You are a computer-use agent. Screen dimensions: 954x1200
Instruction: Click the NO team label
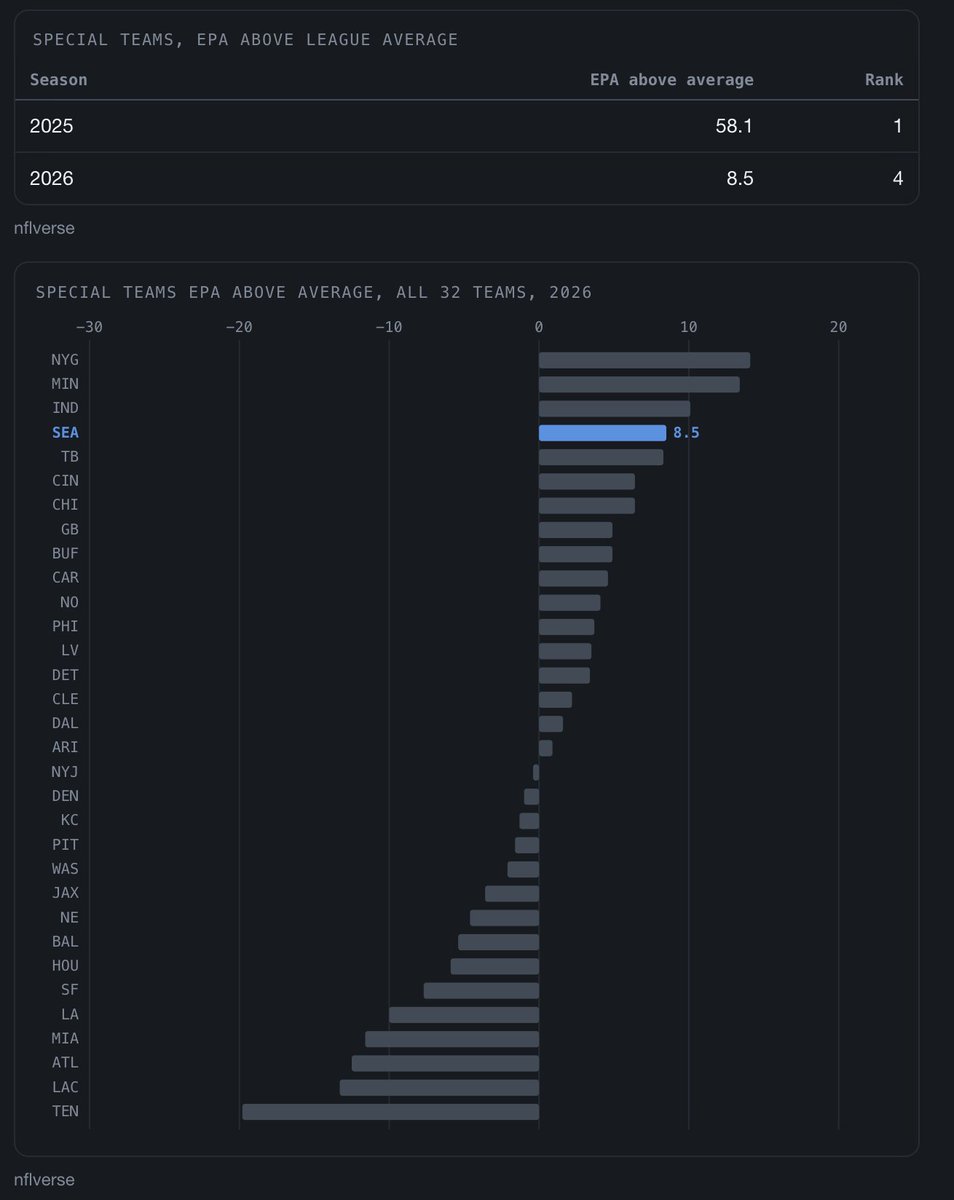70,602
